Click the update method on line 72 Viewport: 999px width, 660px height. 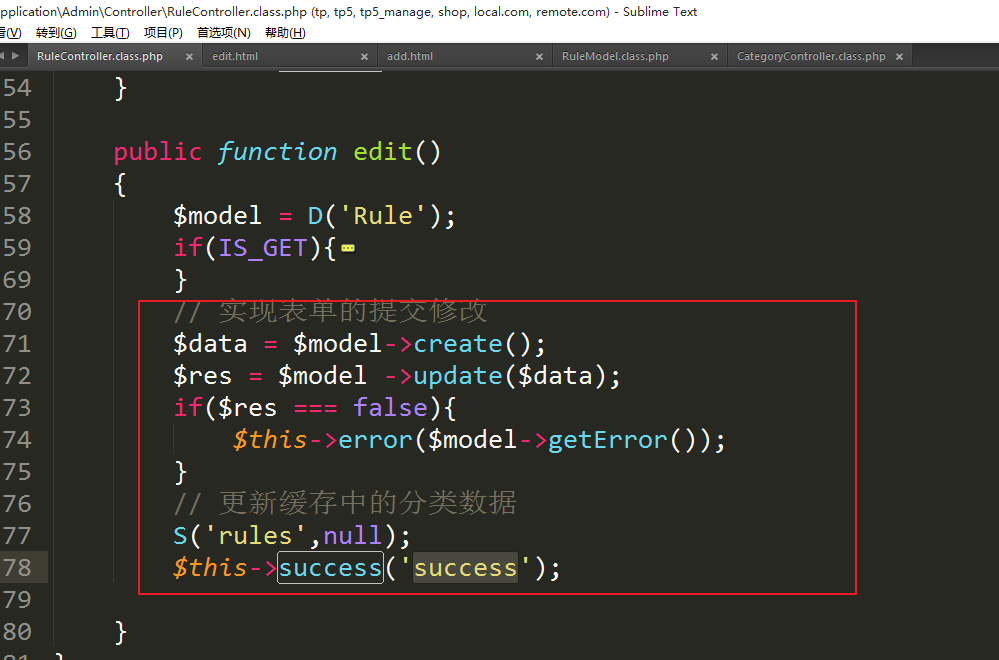point(458,376)
